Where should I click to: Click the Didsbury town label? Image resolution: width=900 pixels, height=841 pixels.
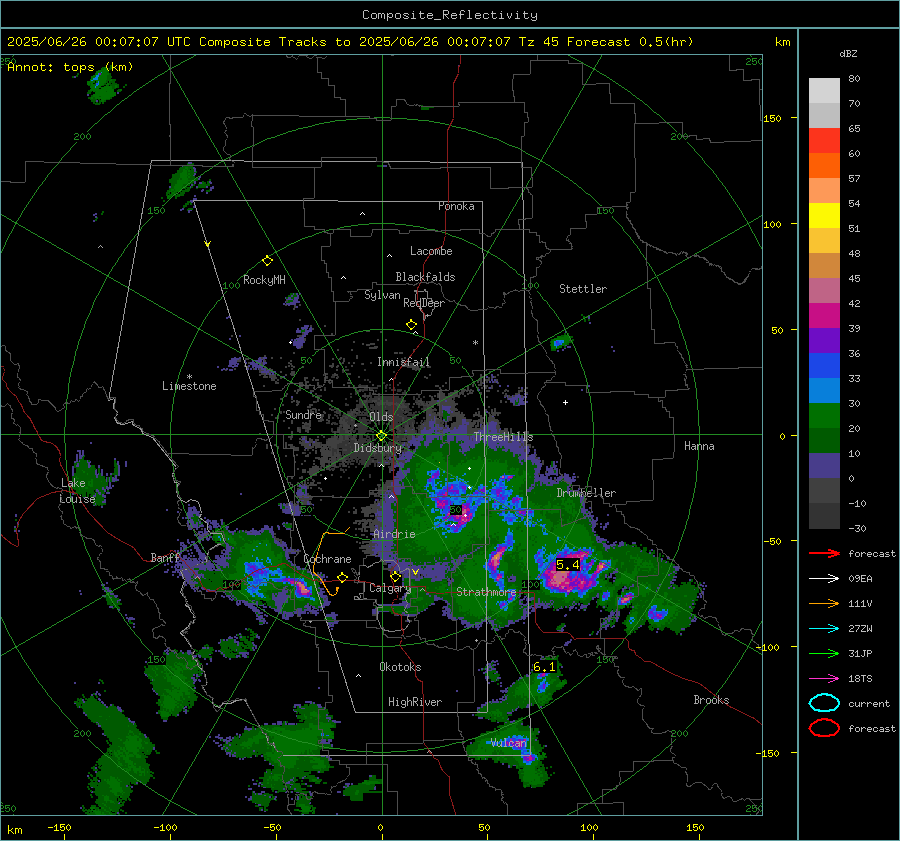coord(378,448)
